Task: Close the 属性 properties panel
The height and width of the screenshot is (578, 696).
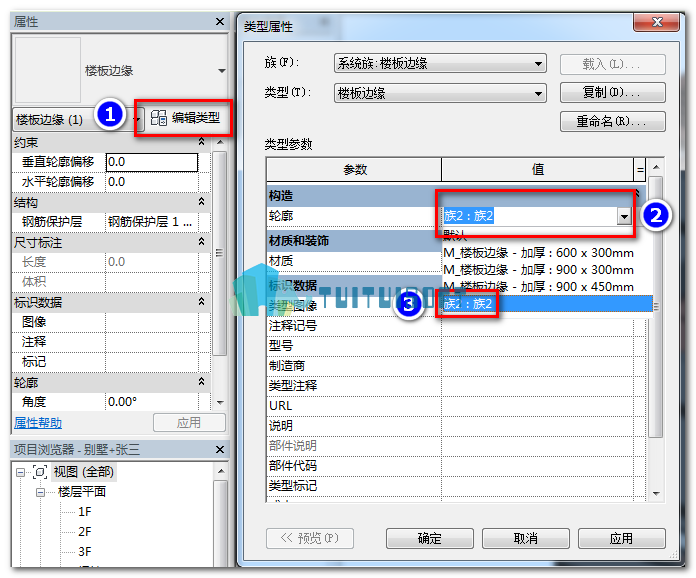Action: coord(220,22)
